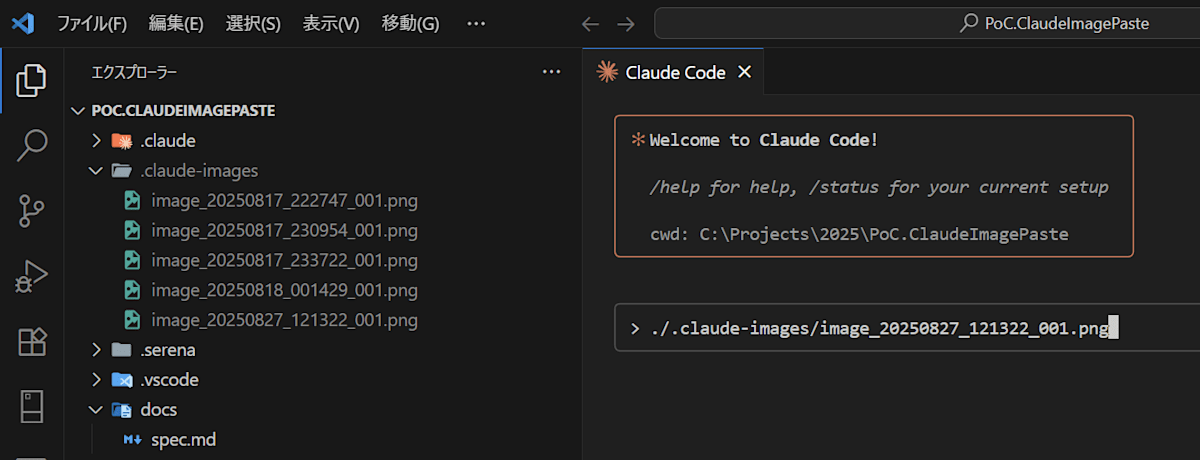
Task: Click the spec.md markdown file icon
Action: (x=132, y=440)
